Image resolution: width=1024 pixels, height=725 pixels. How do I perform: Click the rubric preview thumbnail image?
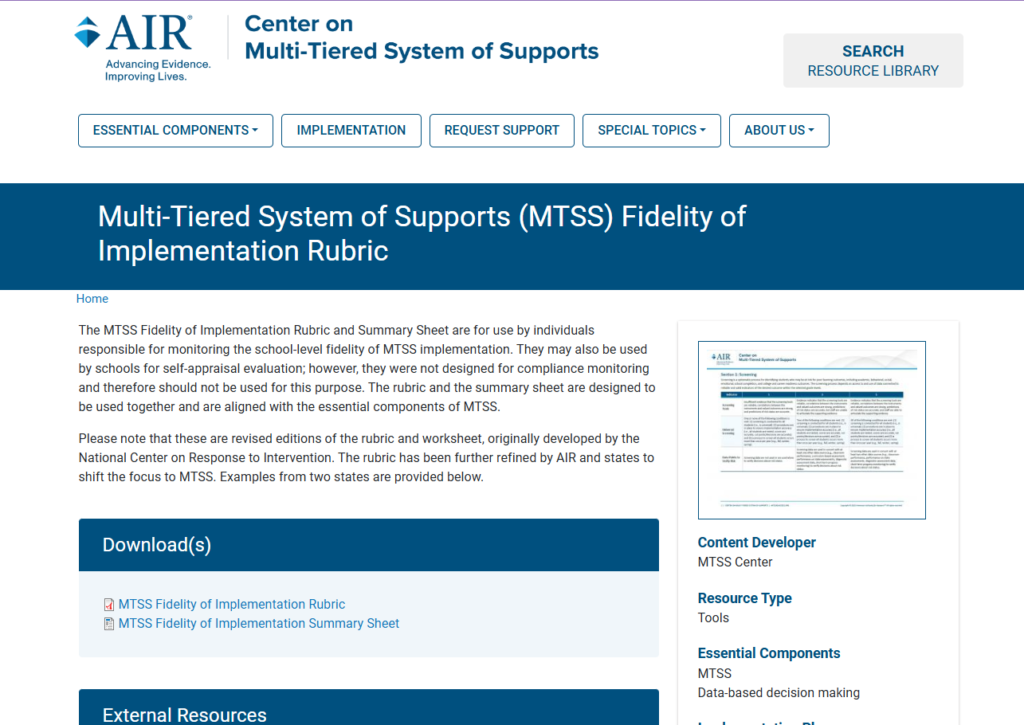[811, 430]
